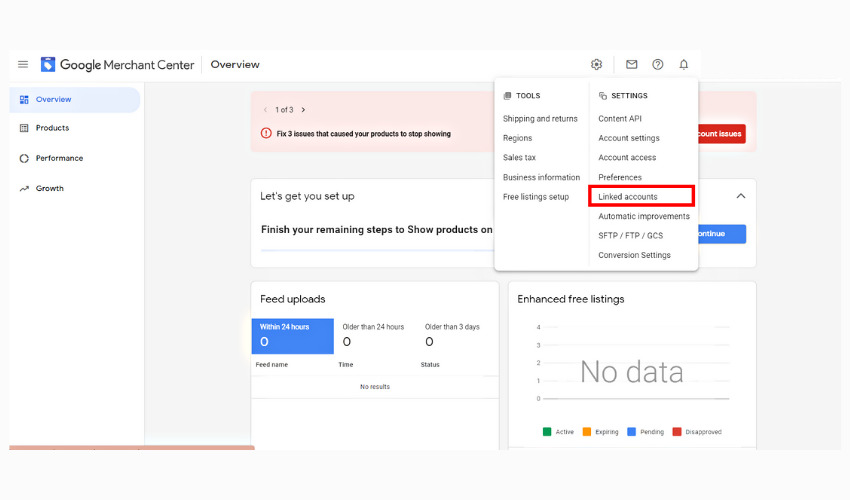Click the blue Continue button
Image resolution: width=850 pixels, height=500 pixels.
point(722,234)
